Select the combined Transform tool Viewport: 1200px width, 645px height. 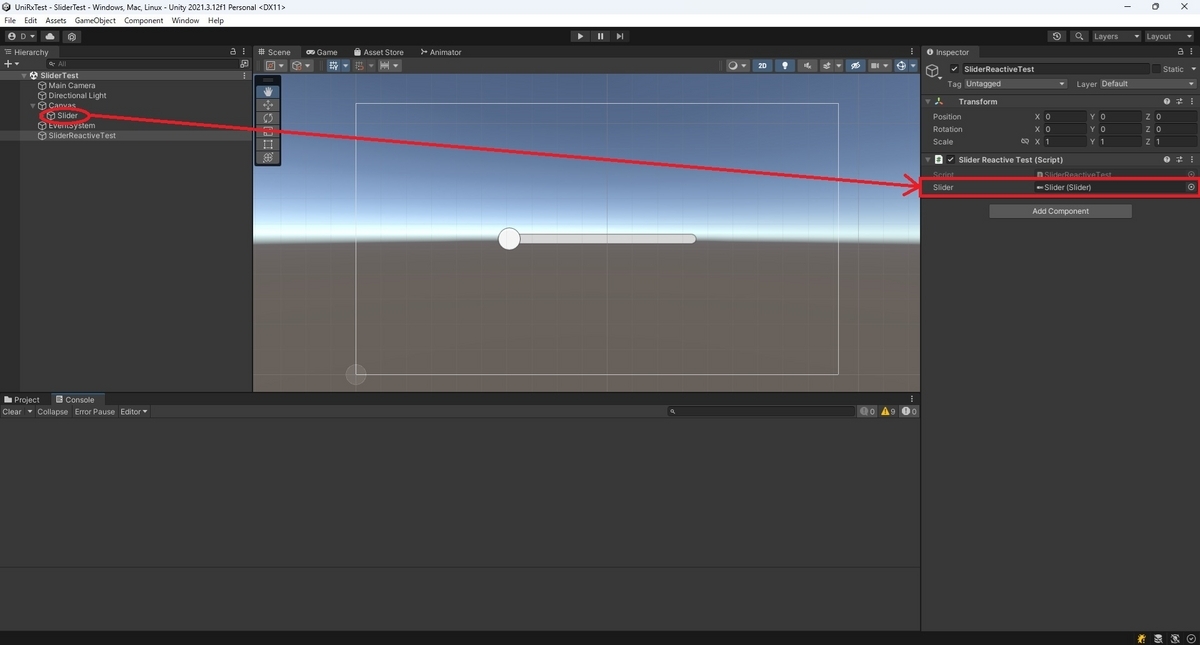click(x=268, y=157)
